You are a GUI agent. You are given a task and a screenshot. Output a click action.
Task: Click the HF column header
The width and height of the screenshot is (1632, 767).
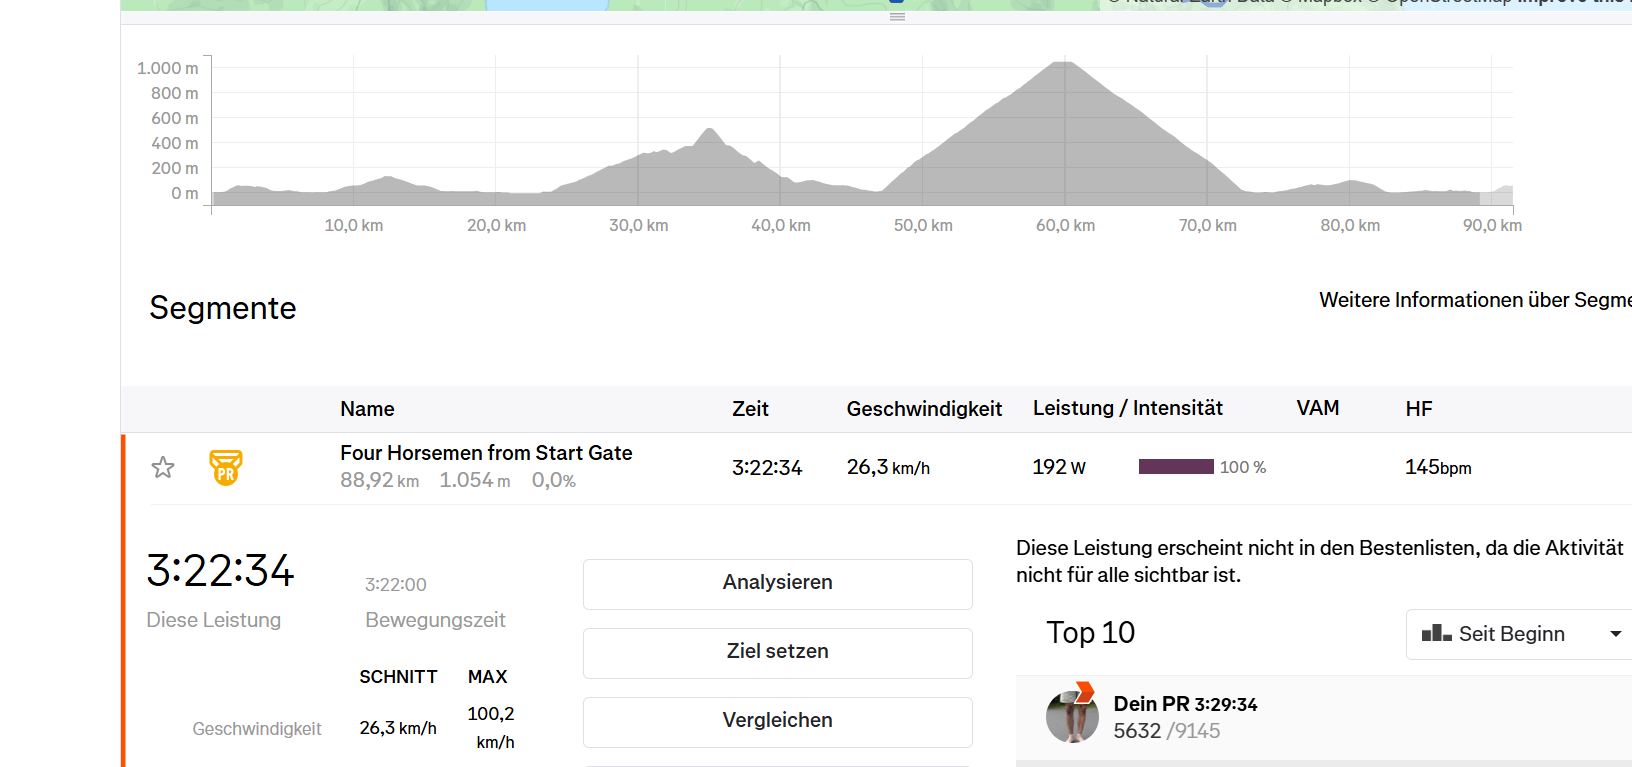(1418, 409)
